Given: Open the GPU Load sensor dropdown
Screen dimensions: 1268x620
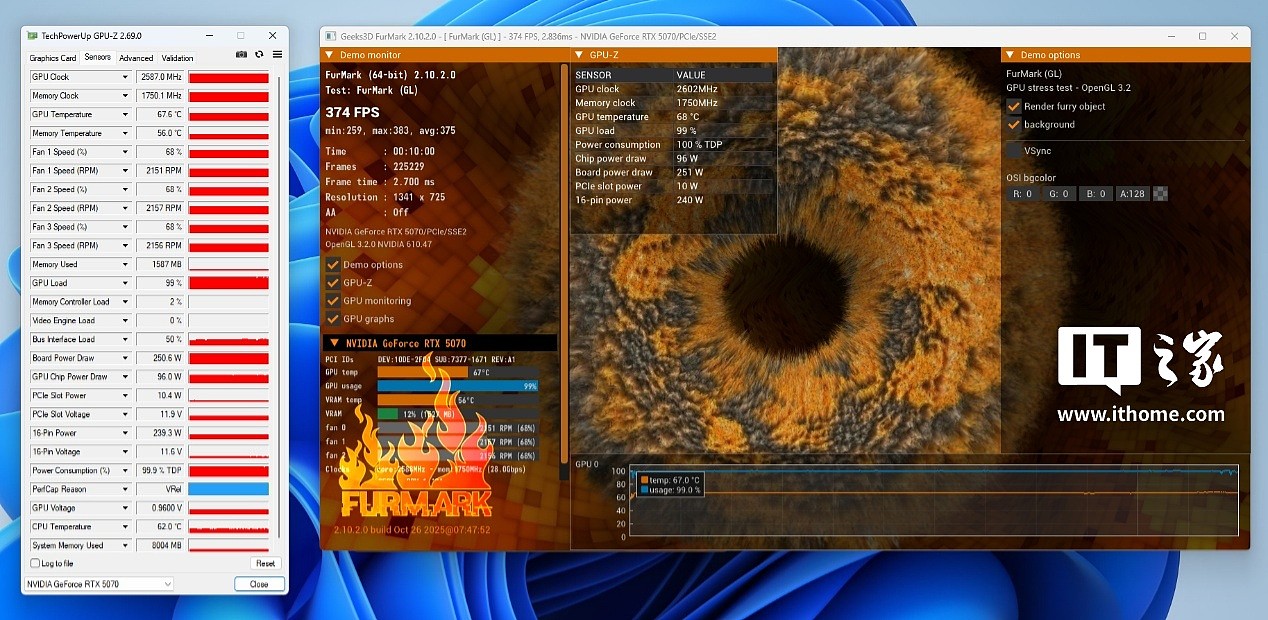Looking at the screenshot, I should point(125,283).
